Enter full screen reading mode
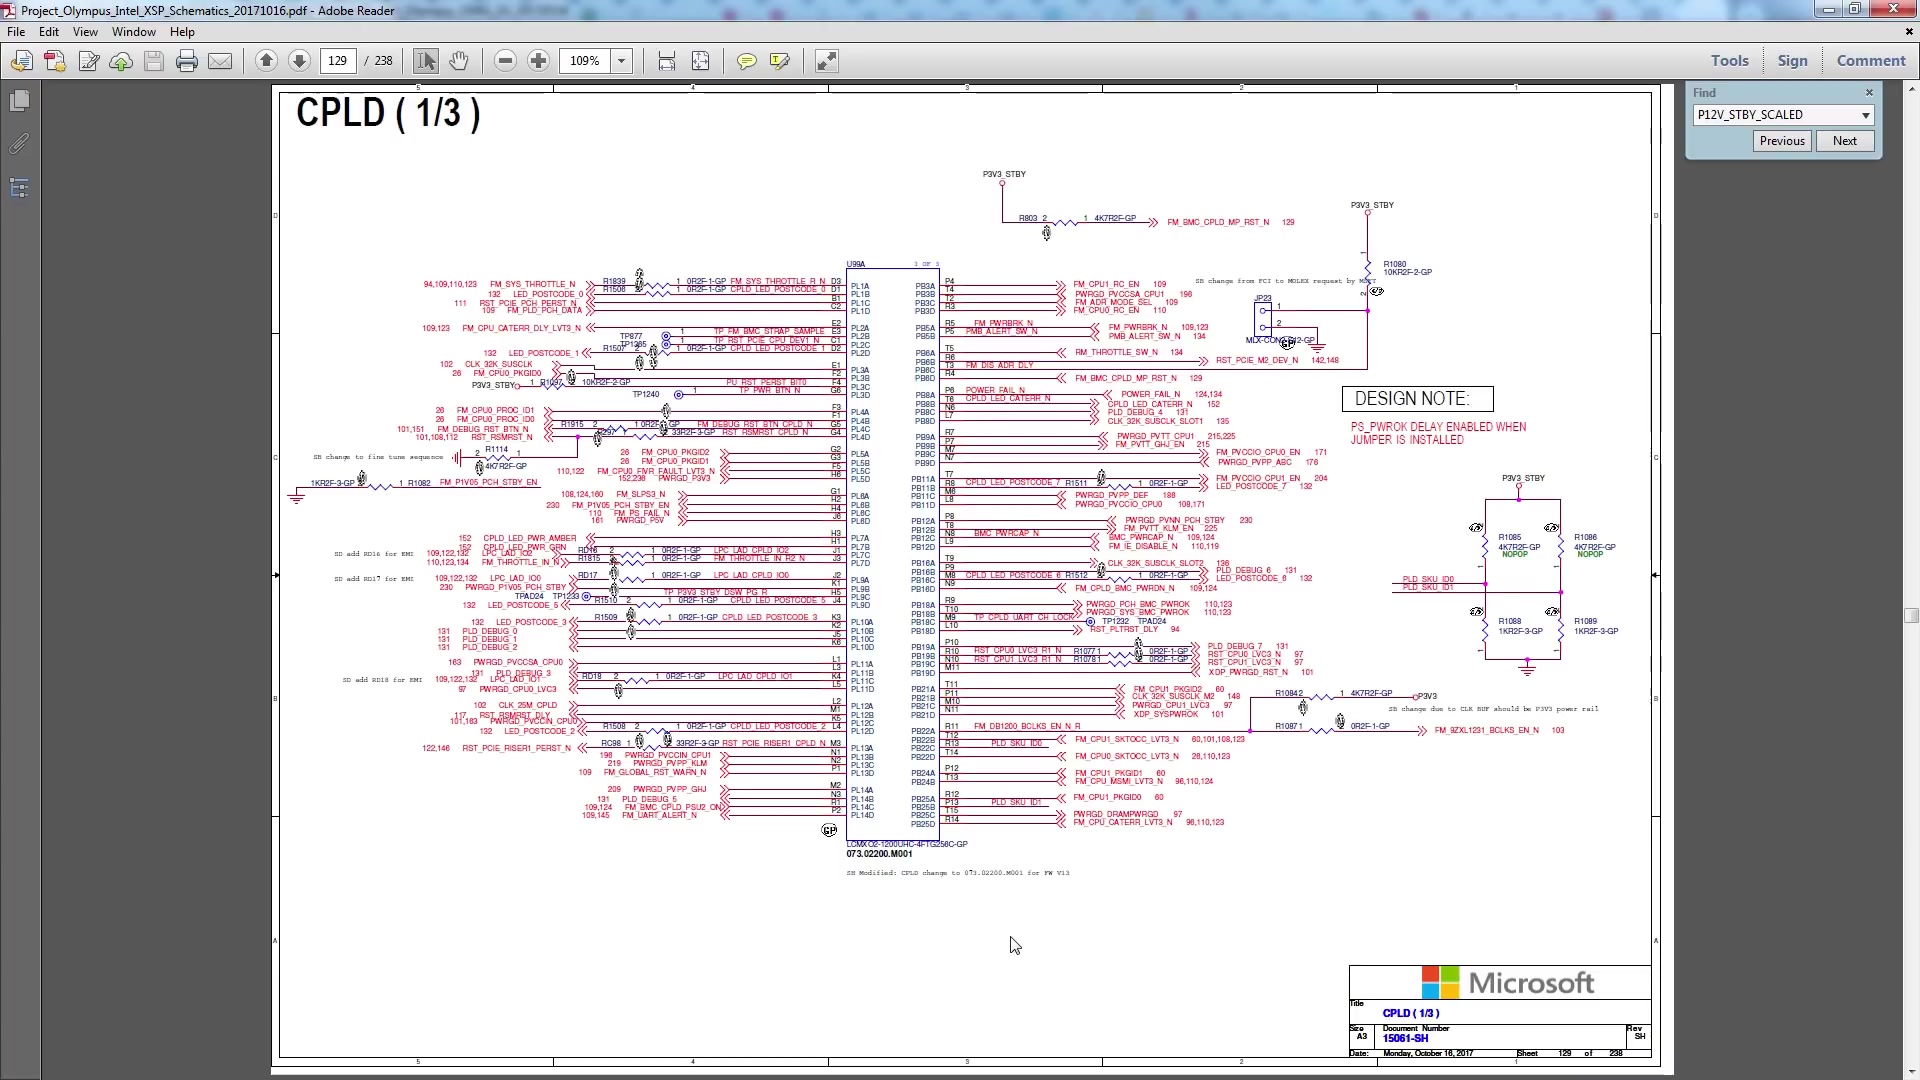1920x1080 pixels. pyautogui.click(x=826, y=61)
